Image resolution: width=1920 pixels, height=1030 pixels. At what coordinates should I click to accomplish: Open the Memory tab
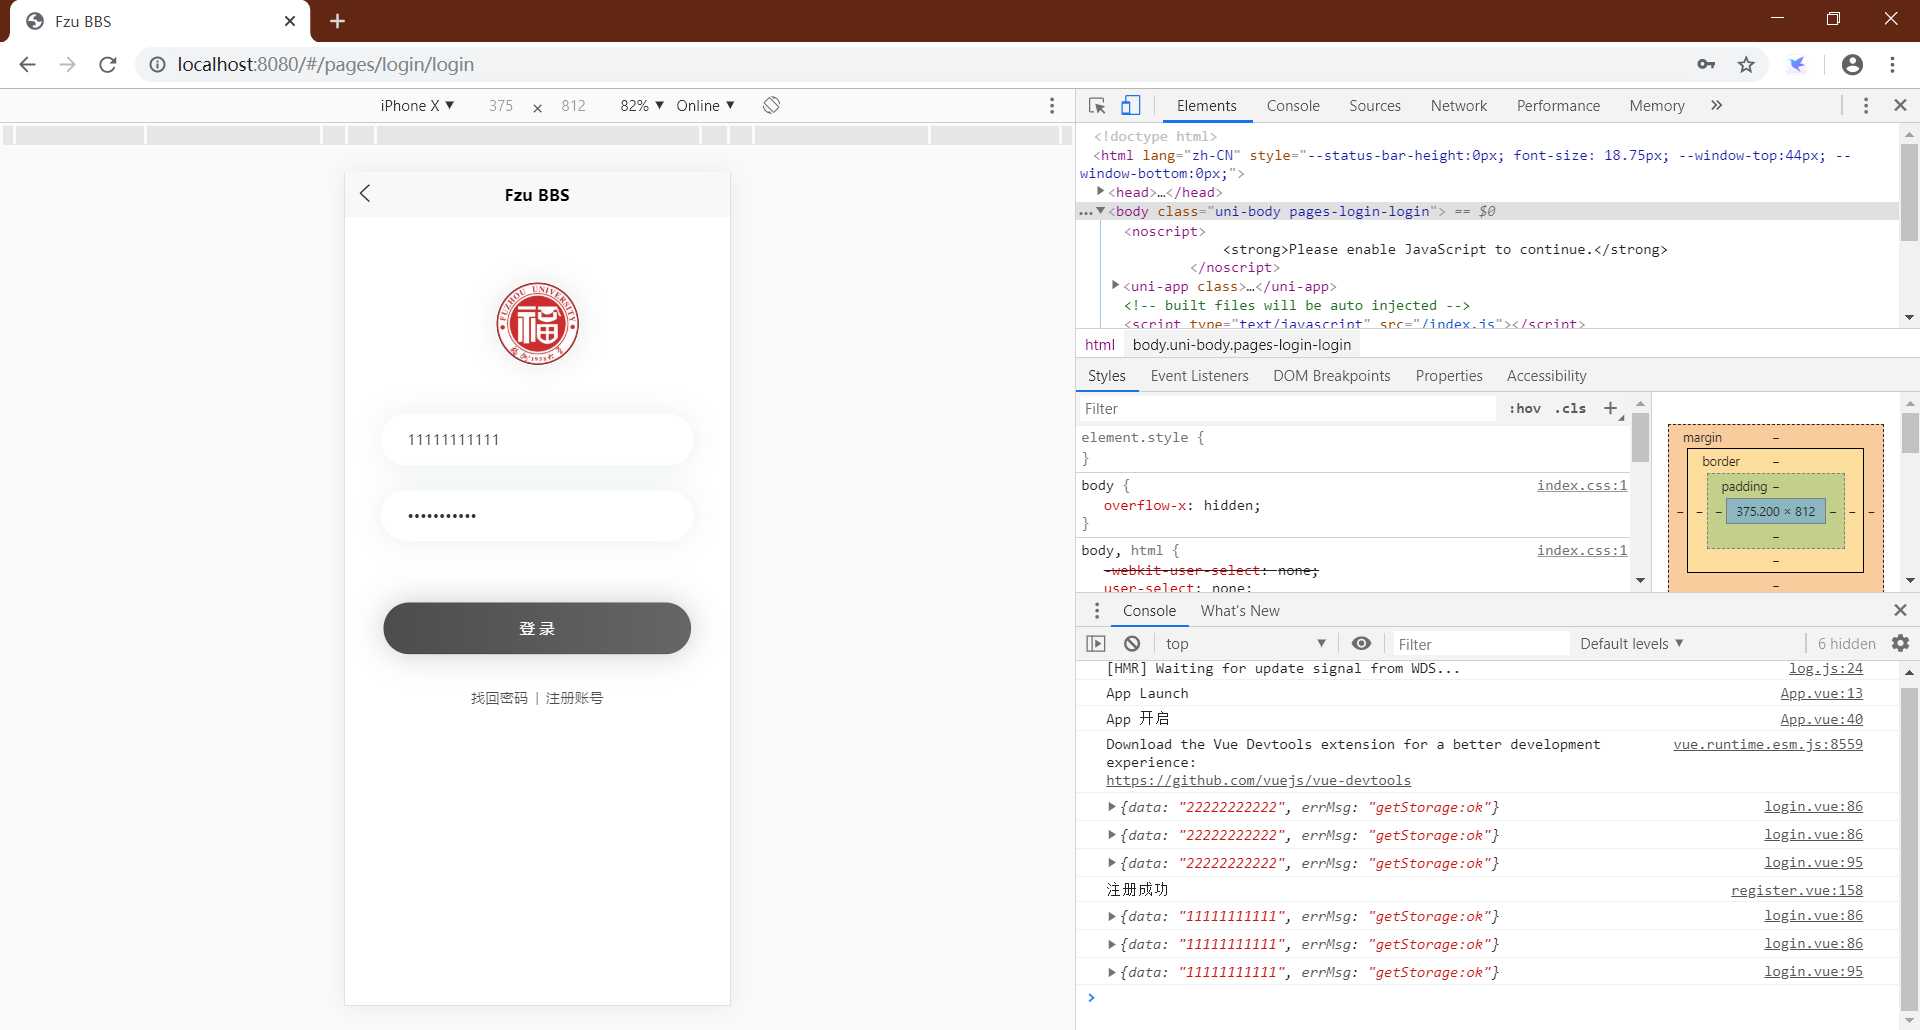(x=1657, y=105)
